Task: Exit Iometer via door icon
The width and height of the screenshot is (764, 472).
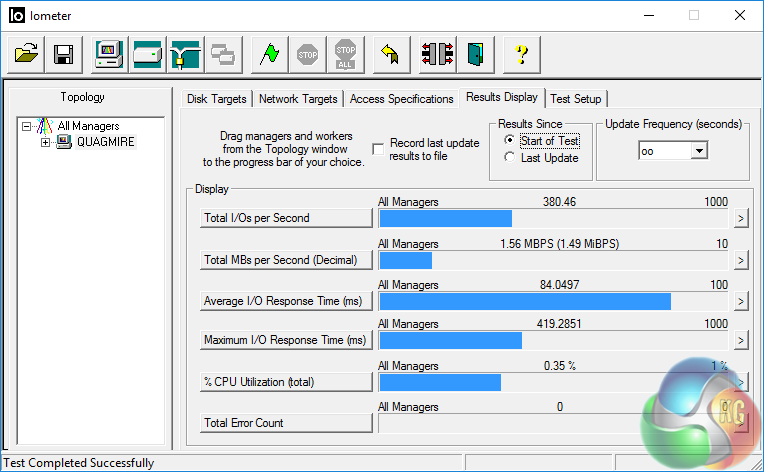Action: pyautogui.click(x=476, y=54)
